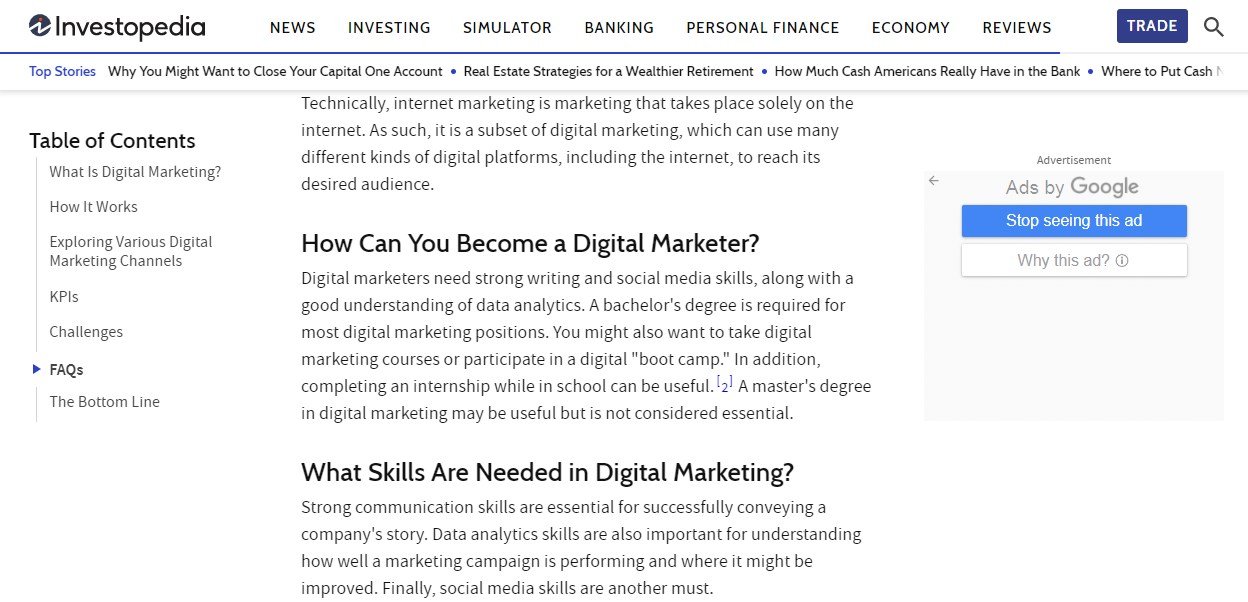Click the ad back arrow icon
This screenshot has width=1248, height=602.
[934, 181]
